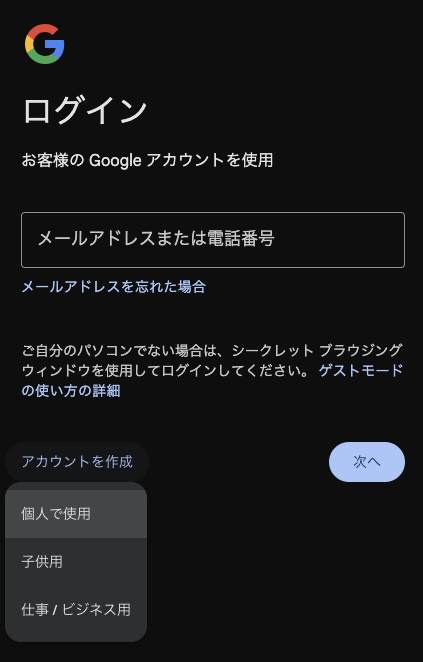Open the ゲストモードの使い方の詳細 link
423x662 pixels.
[361, 371]
